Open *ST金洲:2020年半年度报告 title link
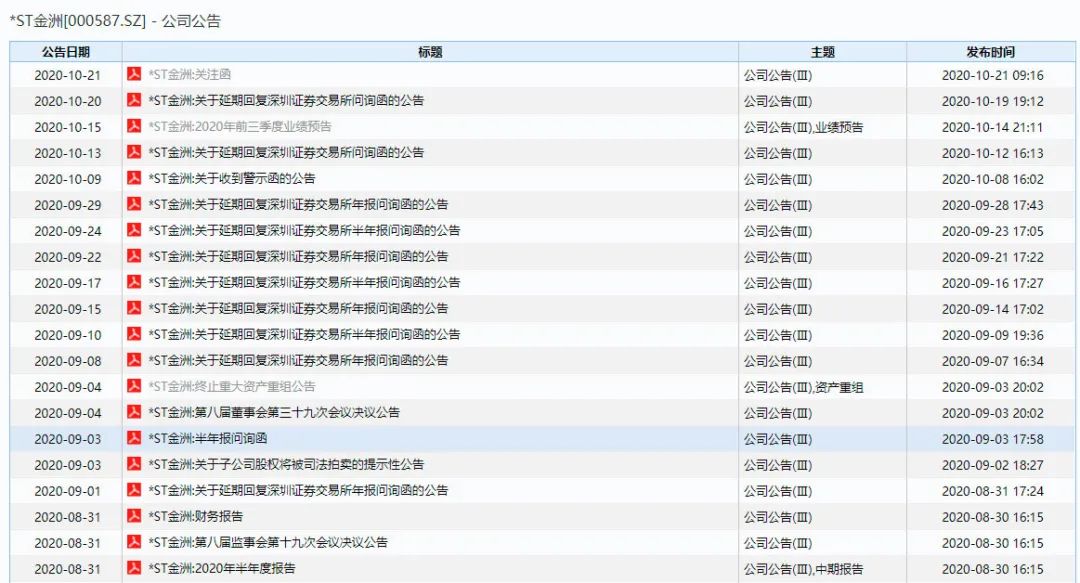Viewport: 1080px width, 583px height. click(x=222, y=569)
